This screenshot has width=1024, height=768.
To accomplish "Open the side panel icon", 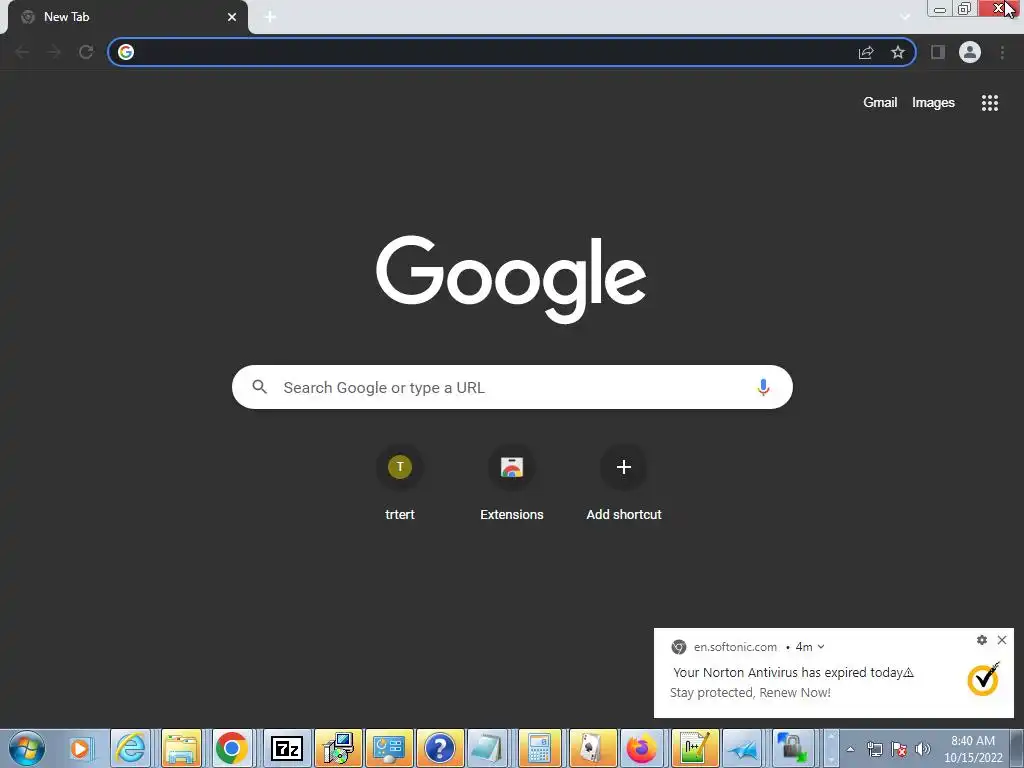I will [938, 52].
